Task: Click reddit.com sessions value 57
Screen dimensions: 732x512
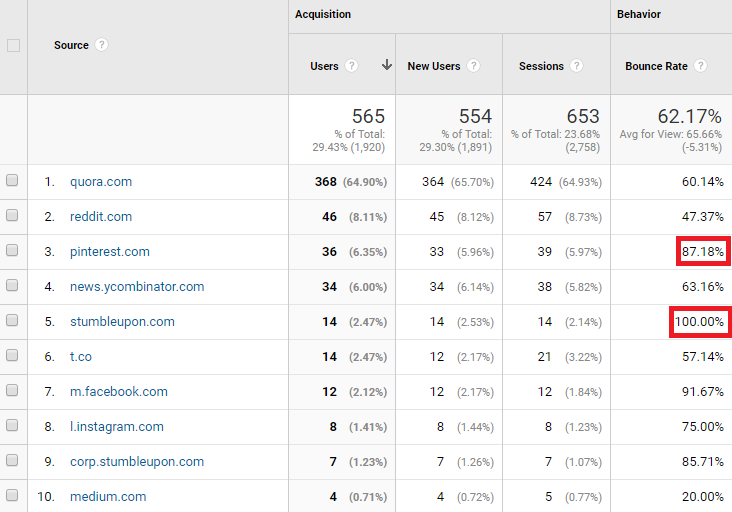Action: coord(545,217)
